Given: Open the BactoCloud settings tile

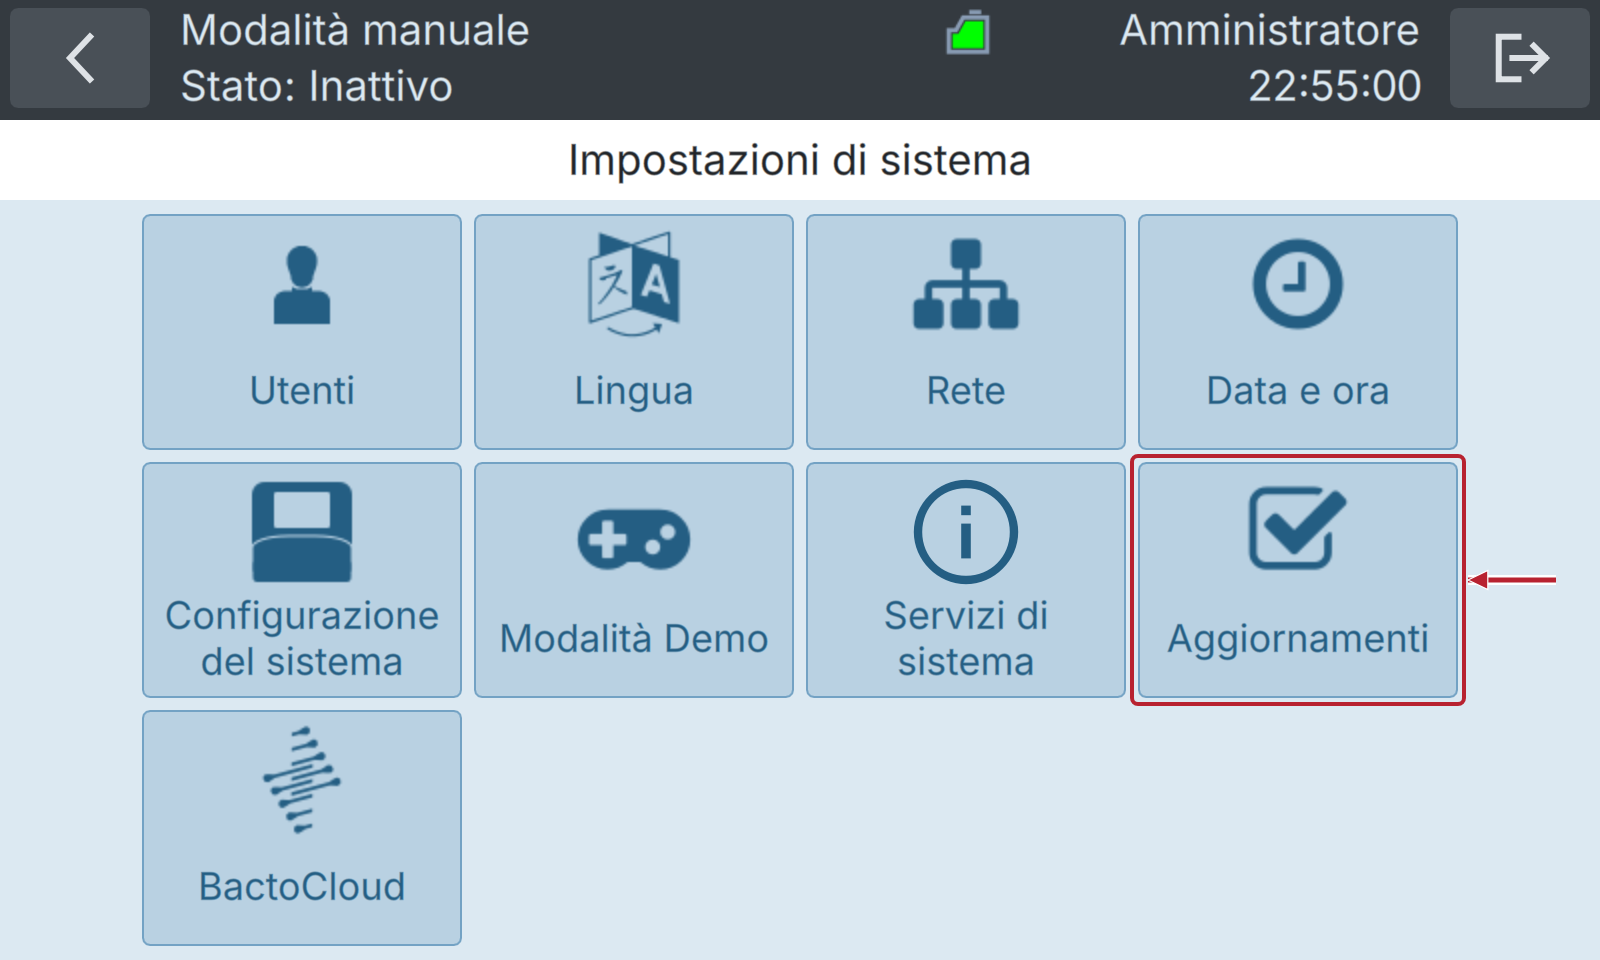Looking at the screenshot, I should click(302, 828).
